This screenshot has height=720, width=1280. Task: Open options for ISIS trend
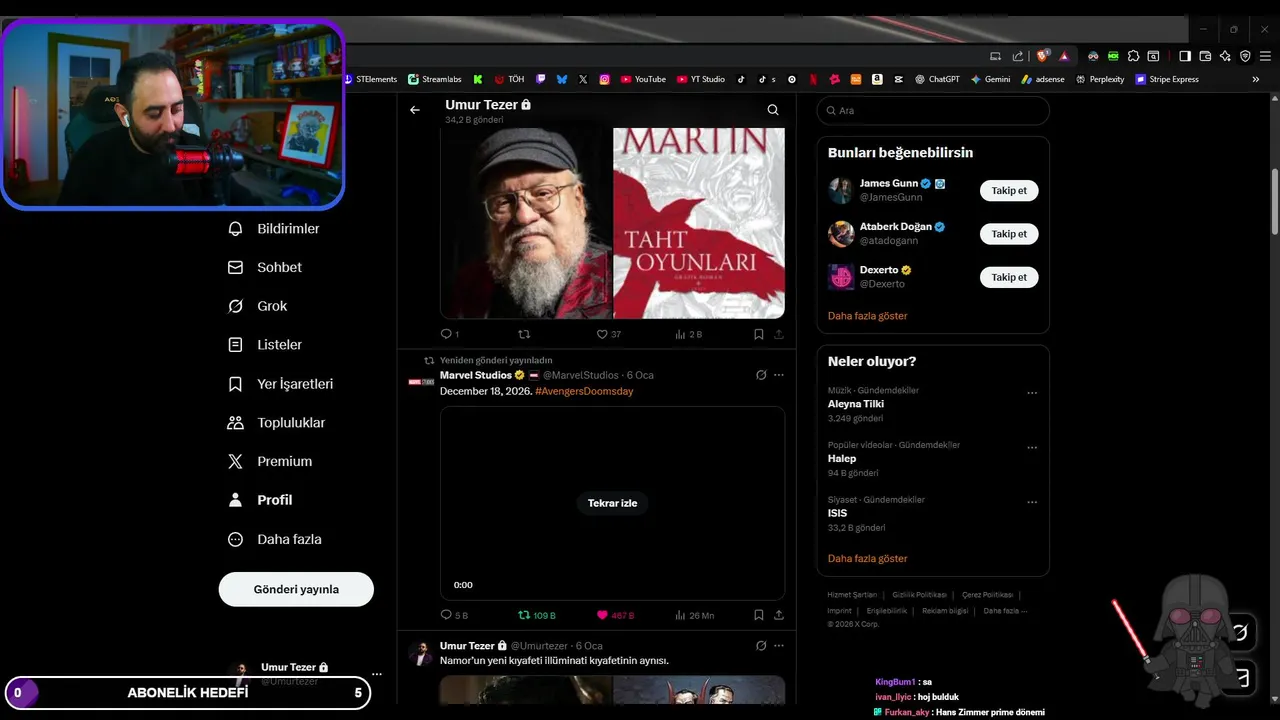click(1032, 502)
